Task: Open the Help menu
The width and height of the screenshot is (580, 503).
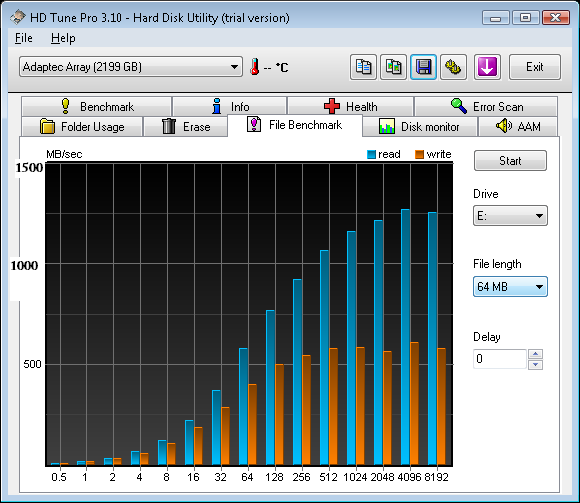Action: pyautogui.click(x=63, y=38)
